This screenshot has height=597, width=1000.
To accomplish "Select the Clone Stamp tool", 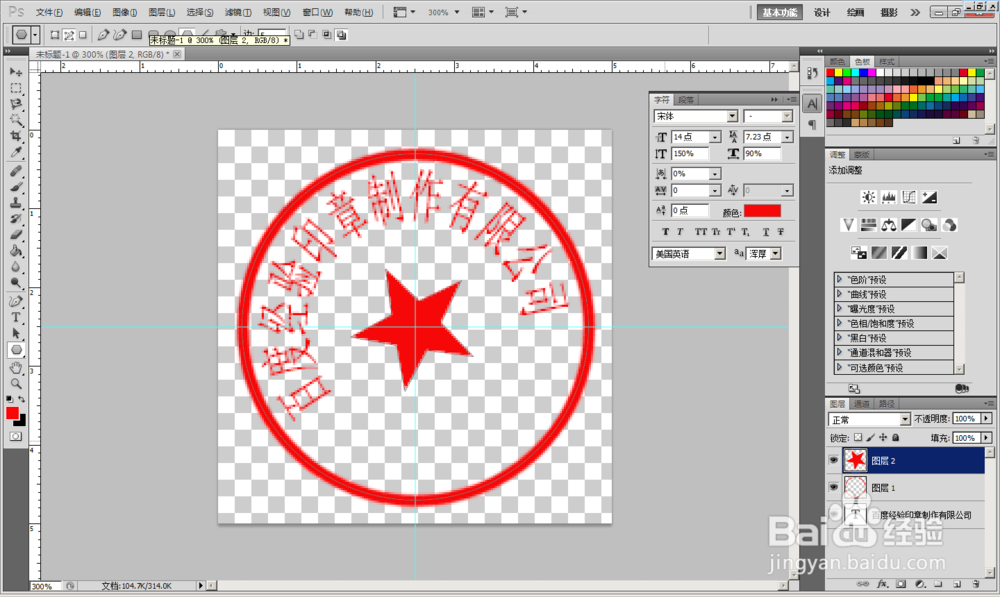I will 16,203.
